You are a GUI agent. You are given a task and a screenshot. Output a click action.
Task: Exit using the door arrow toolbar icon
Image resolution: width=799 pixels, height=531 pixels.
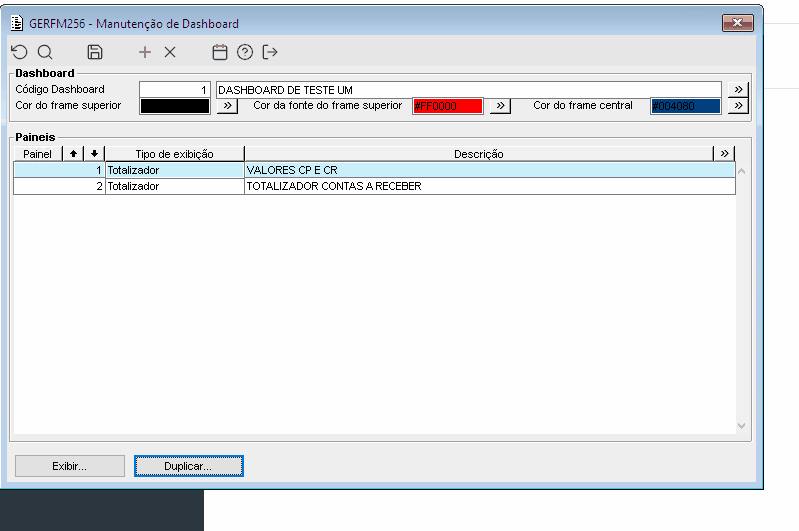click(270, 52)
